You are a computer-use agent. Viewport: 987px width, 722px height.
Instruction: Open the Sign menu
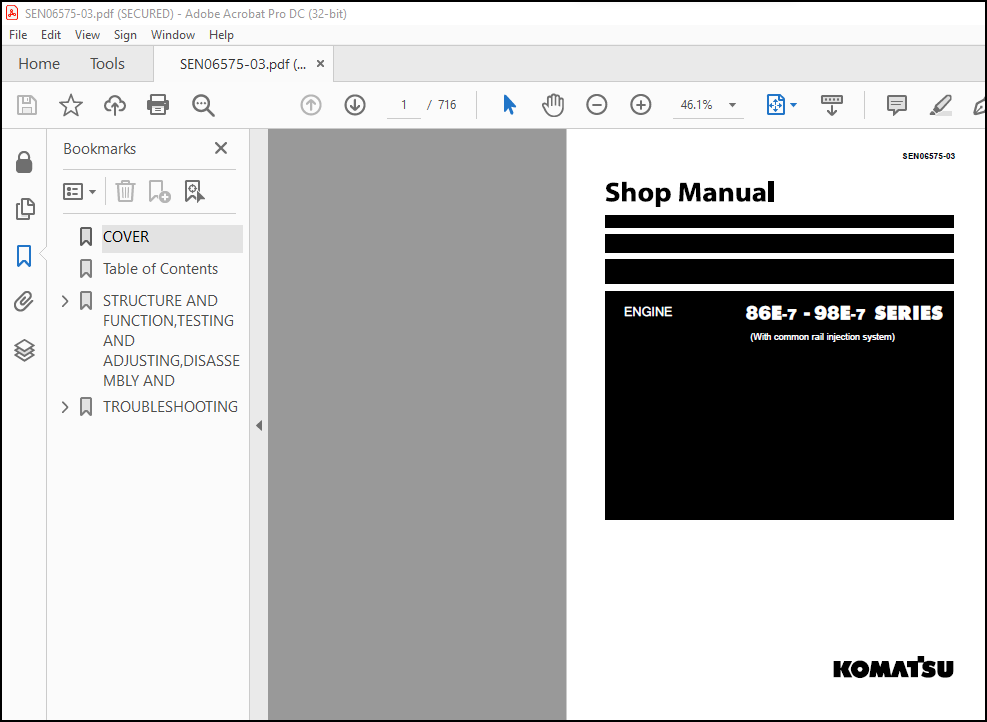[x=125, y=35]
